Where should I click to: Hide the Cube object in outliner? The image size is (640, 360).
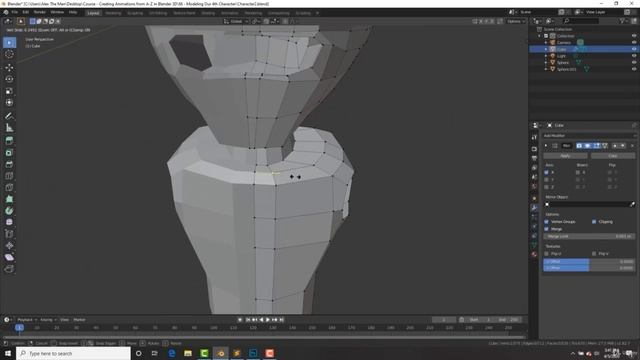[x=634, y=49]
